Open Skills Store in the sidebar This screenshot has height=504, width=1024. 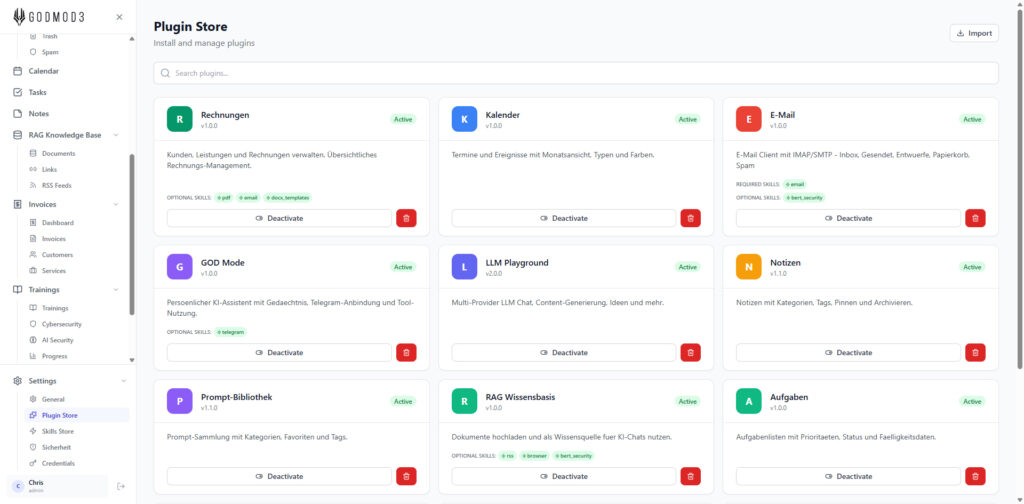pos(58,431)
